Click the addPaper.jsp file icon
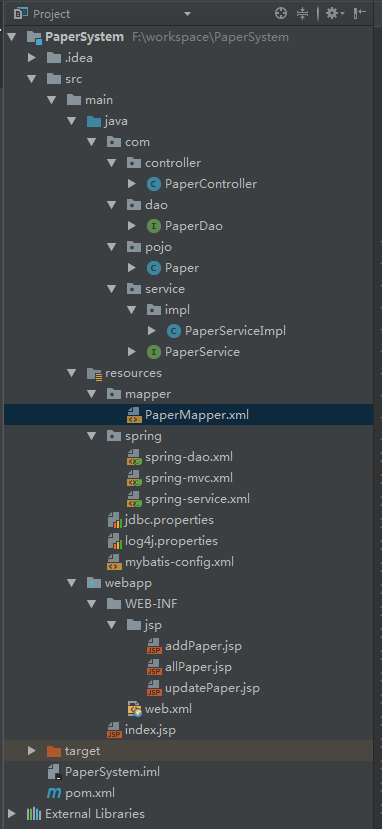 154,646
